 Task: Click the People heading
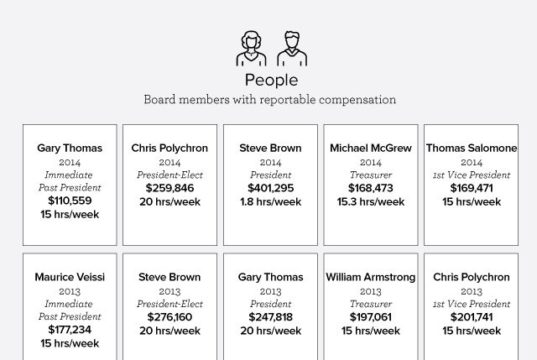point(271,80)
